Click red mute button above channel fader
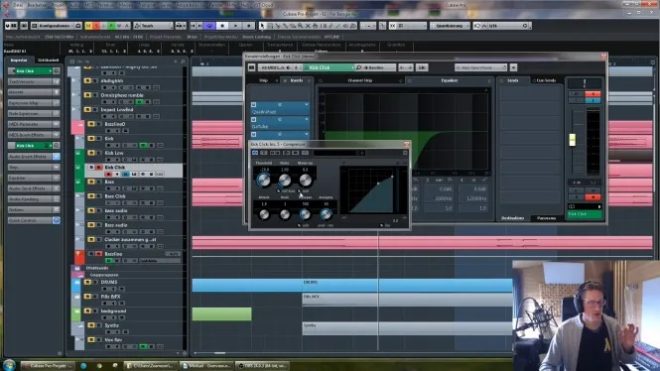 (593, 93)
